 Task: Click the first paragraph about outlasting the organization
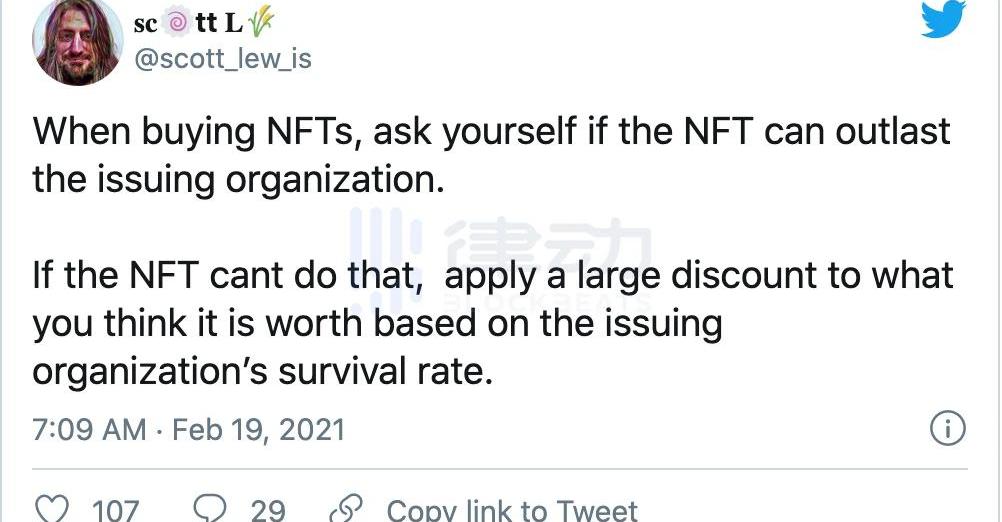pos(491,155)
